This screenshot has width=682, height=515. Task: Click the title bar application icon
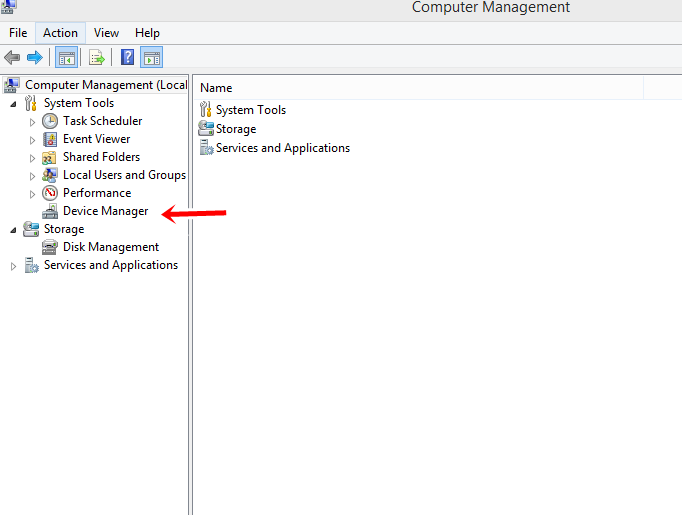point(8,6)
